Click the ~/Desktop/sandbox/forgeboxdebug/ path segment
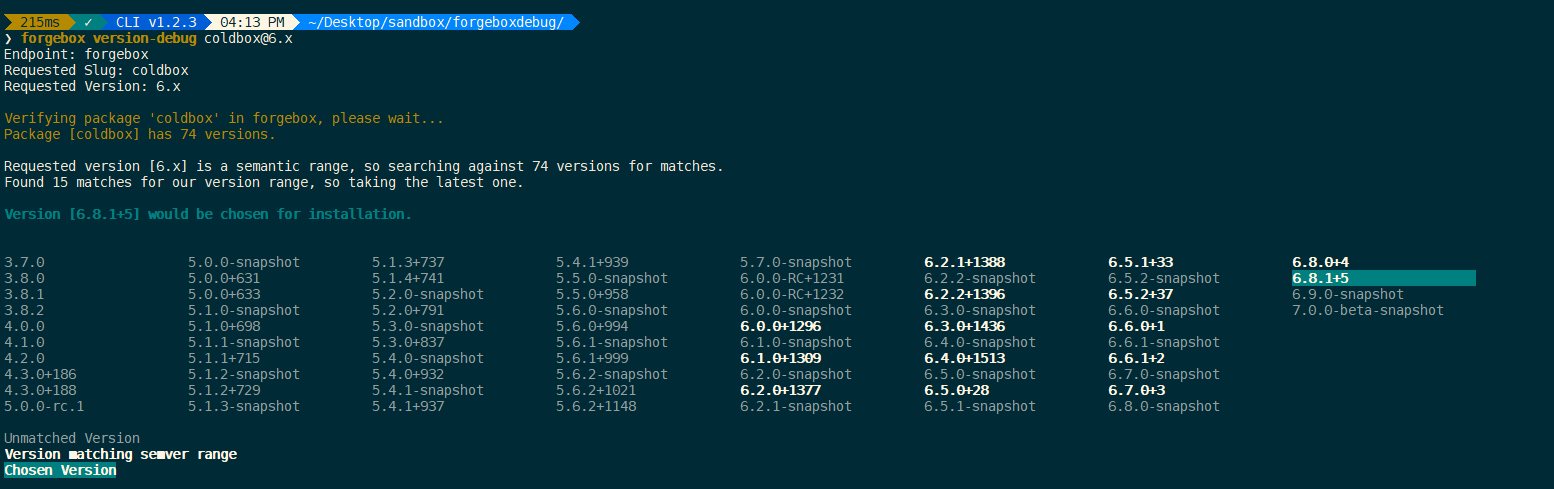1554x489 pixels. pos(436,22)
